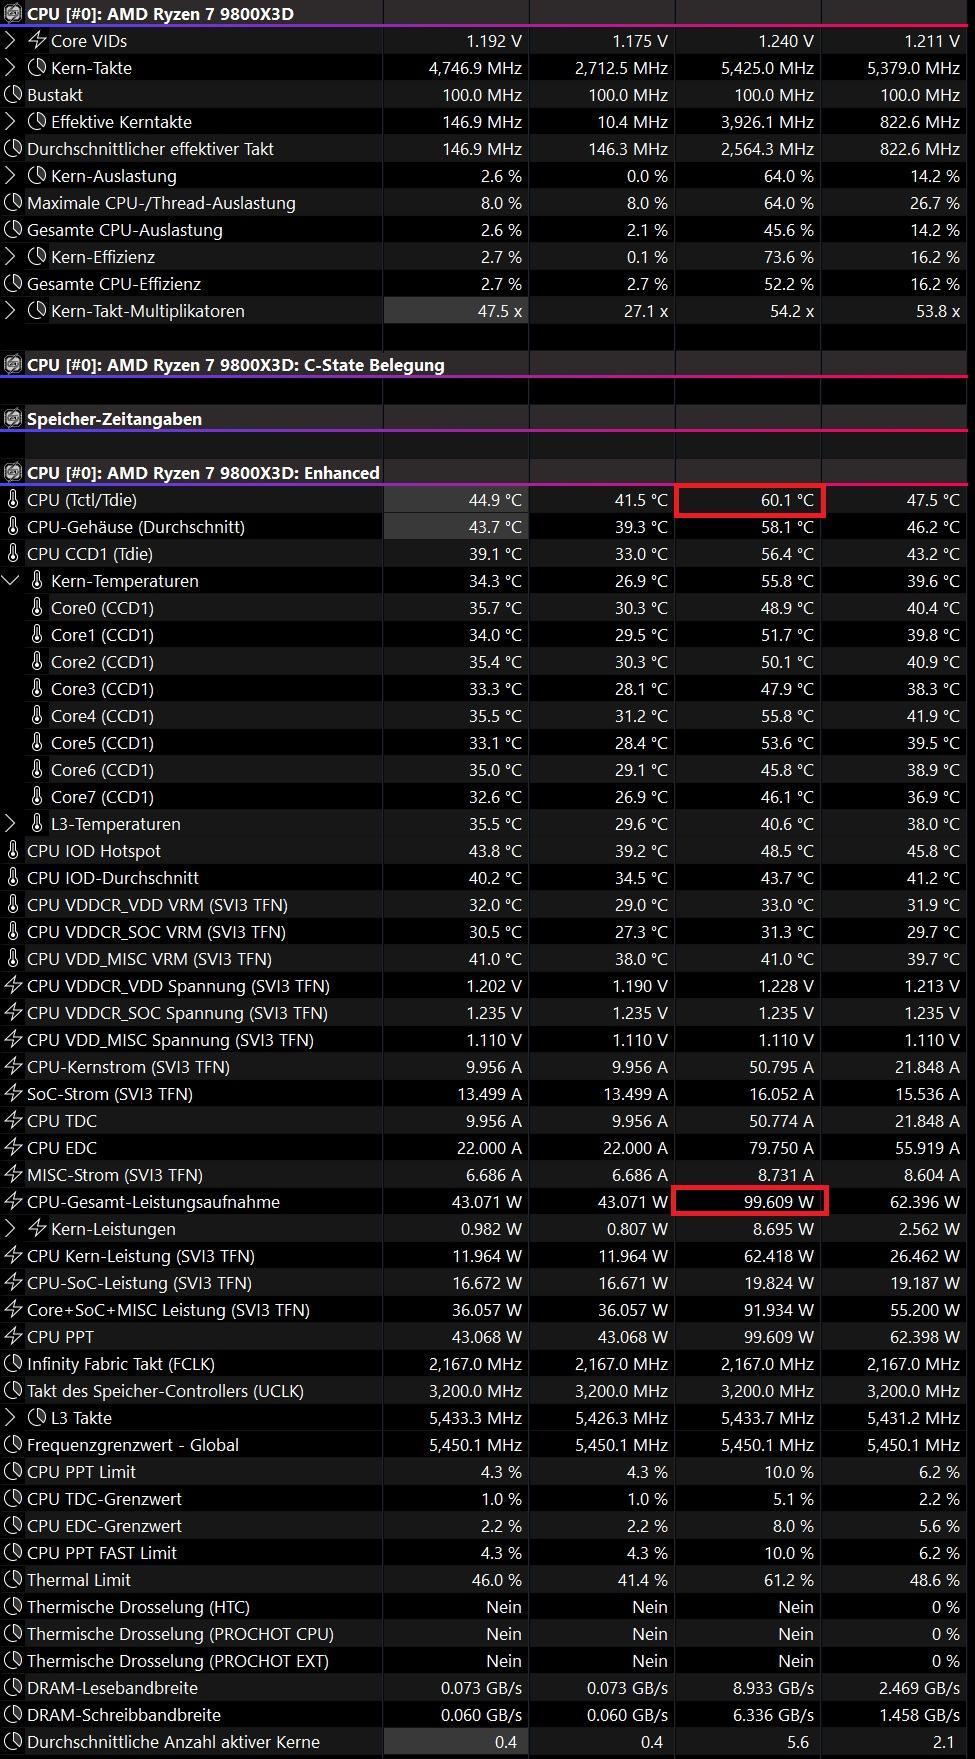The height and width of the screenshot is (1759, 975).
Task: Click thermometer icon of Core0 (CCD1)
Action: 37,608
